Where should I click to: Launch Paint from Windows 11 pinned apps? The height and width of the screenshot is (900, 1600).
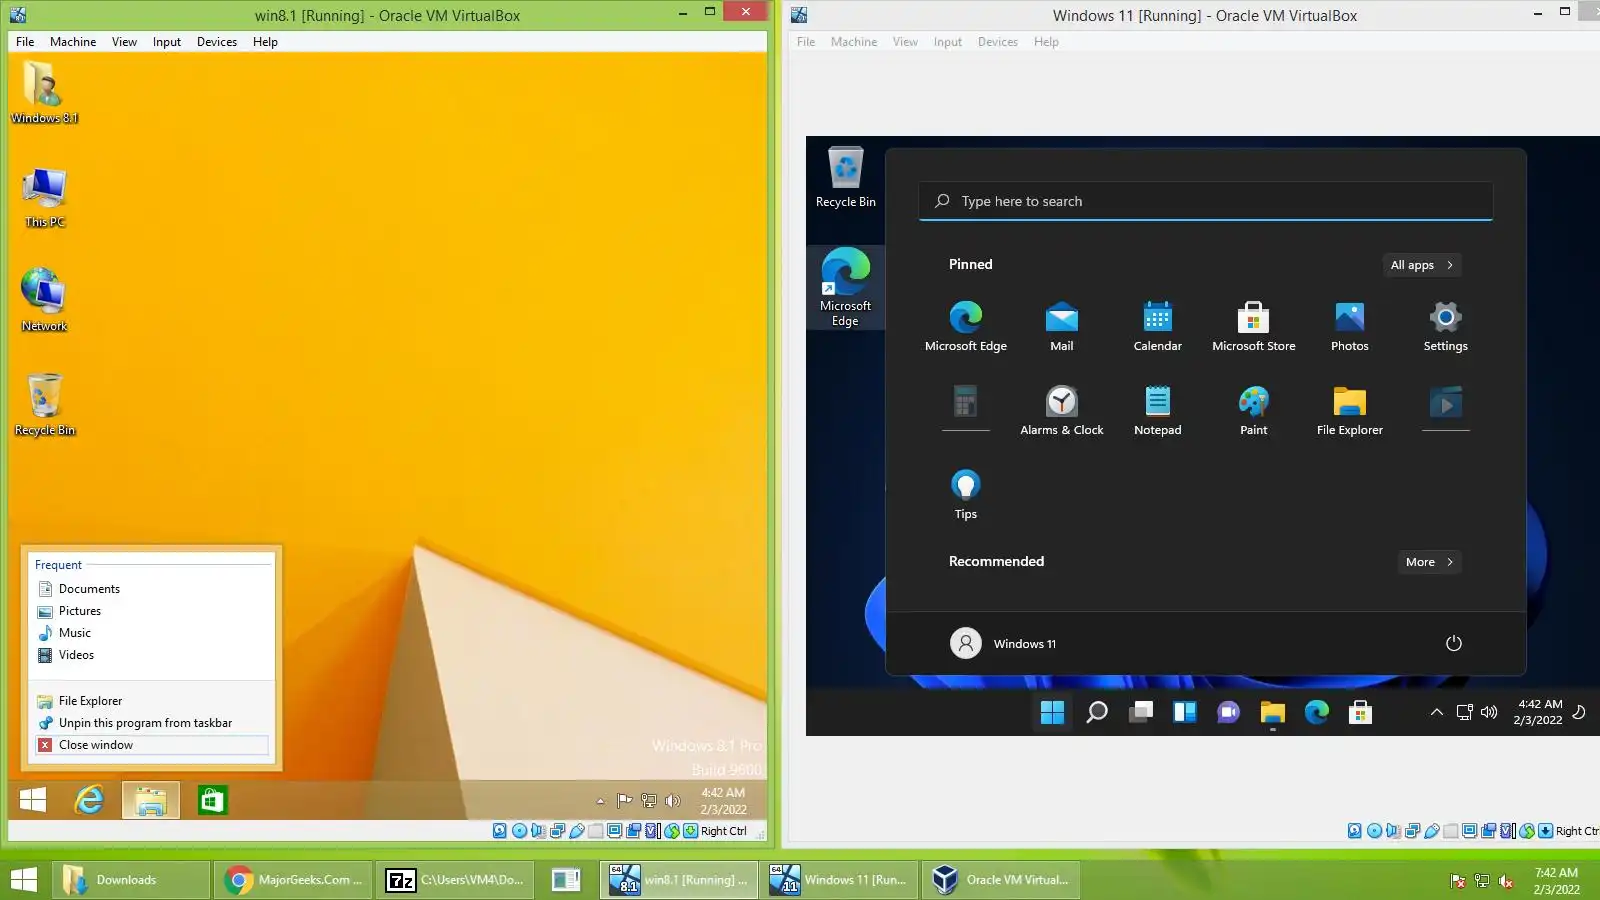click(x=1254, y=411)
